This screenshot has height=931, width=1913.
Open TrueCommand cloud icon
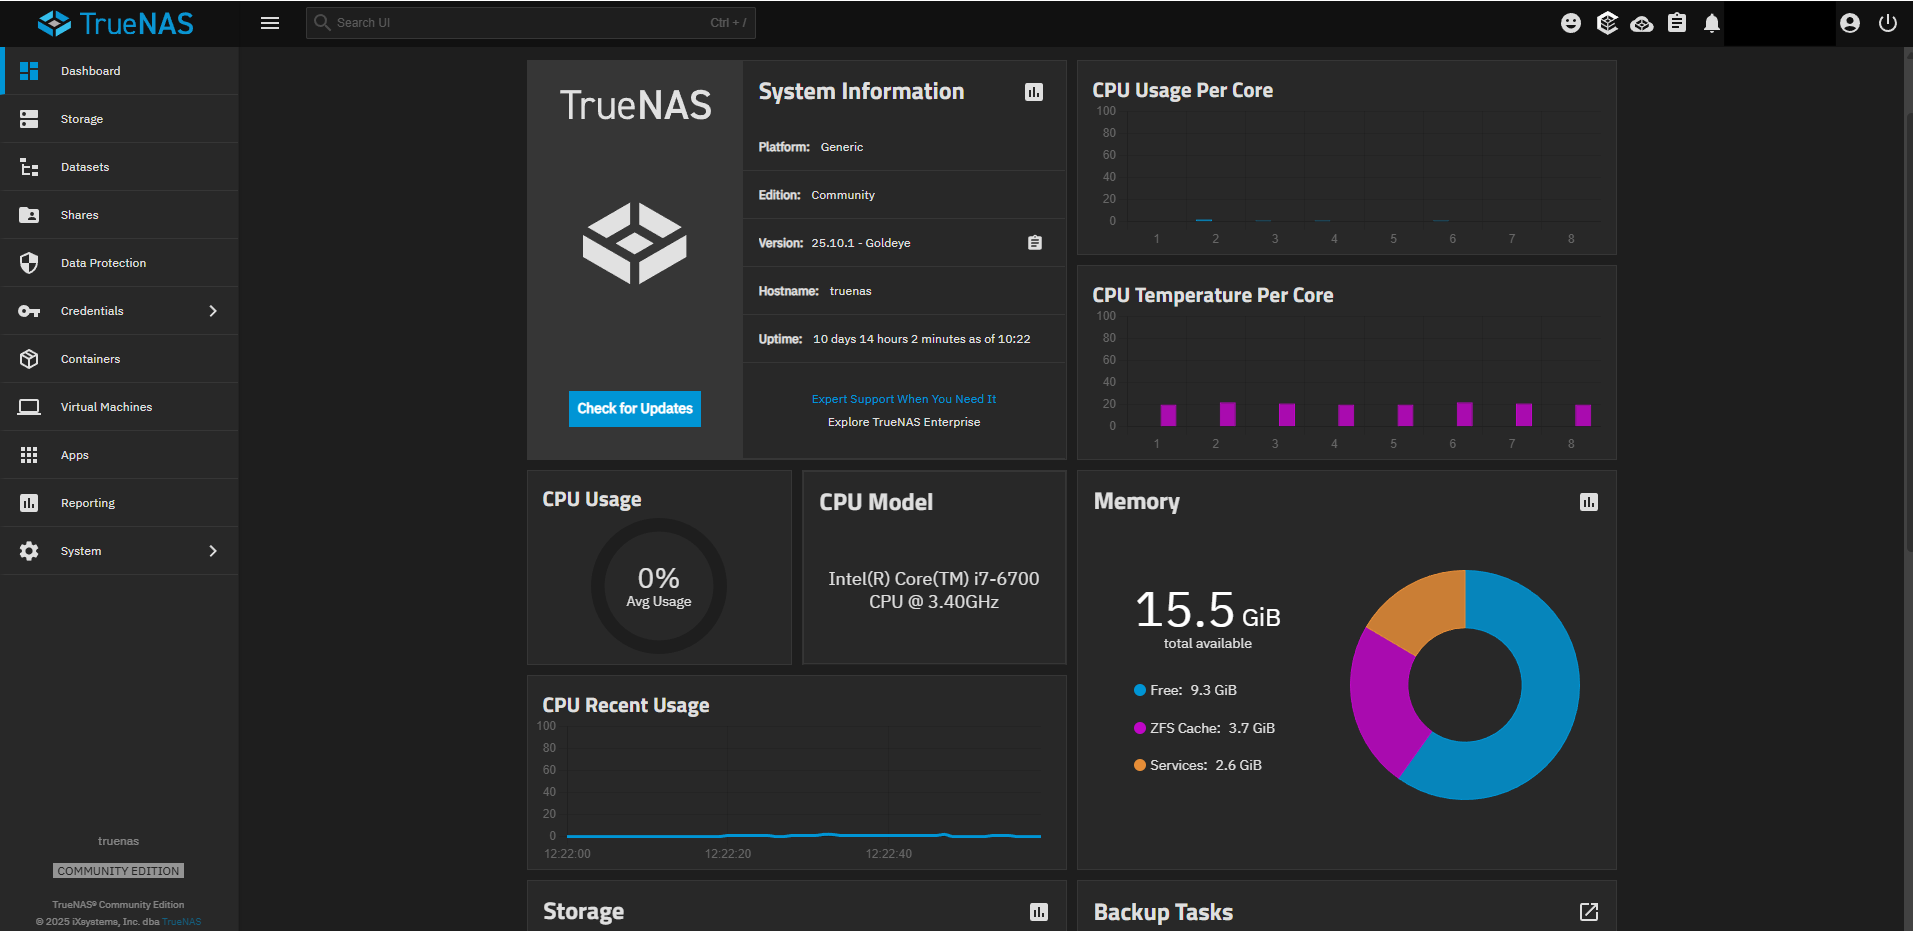[1642, 23]
